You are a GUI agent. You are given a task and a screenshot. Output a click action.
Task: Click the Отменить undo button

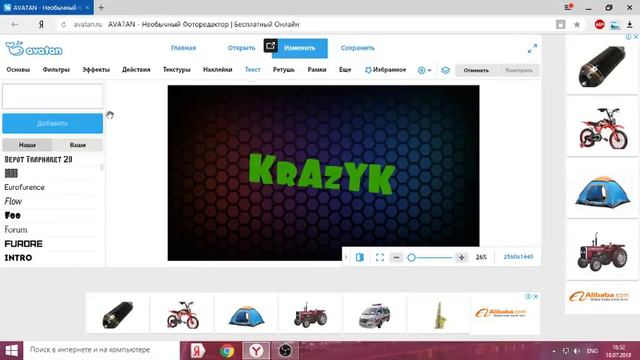coord(476,70)
